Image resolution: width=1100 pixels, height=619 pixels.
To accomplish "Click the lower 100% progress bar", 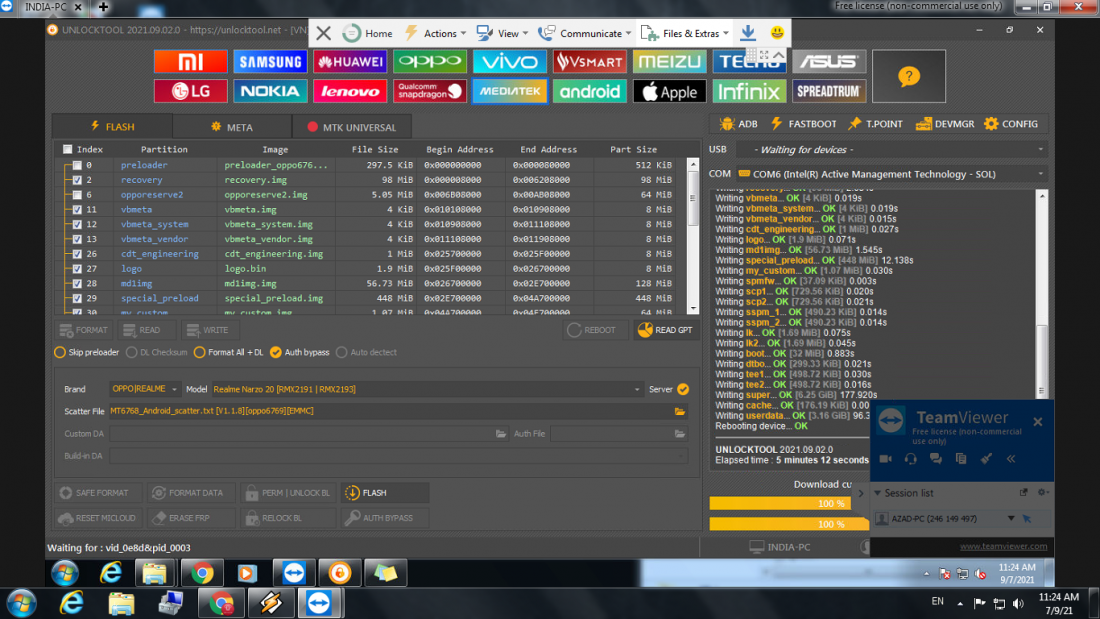I will point(789,524).
